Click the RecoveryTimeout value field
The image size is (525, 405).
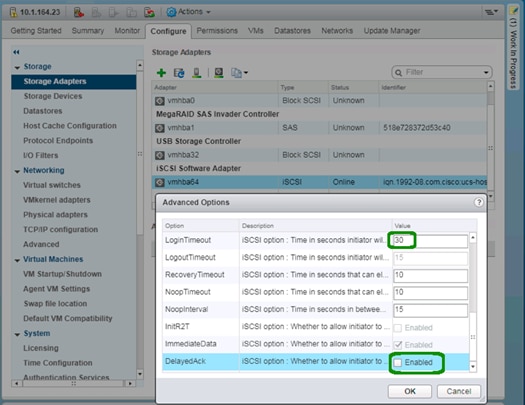coord(430,275)
